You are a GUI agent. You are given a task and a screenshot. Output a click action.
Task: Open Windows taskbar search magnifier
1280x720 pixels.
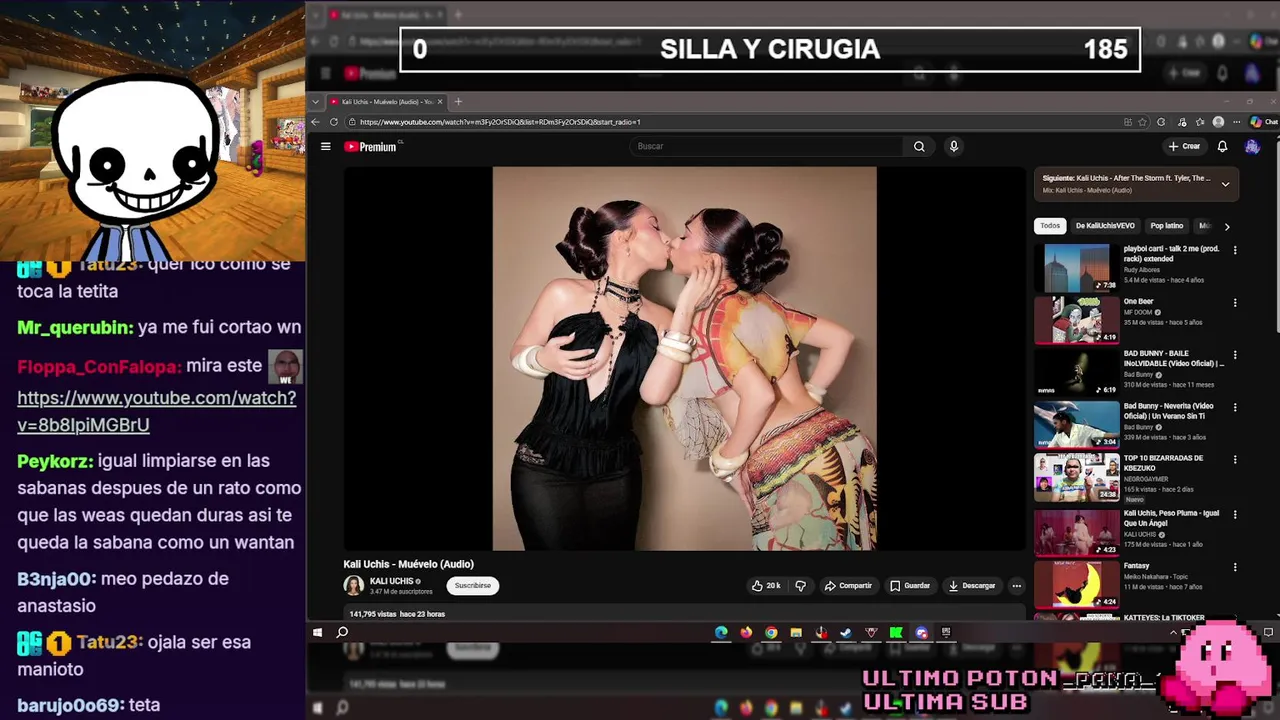[x=342, y=632]
